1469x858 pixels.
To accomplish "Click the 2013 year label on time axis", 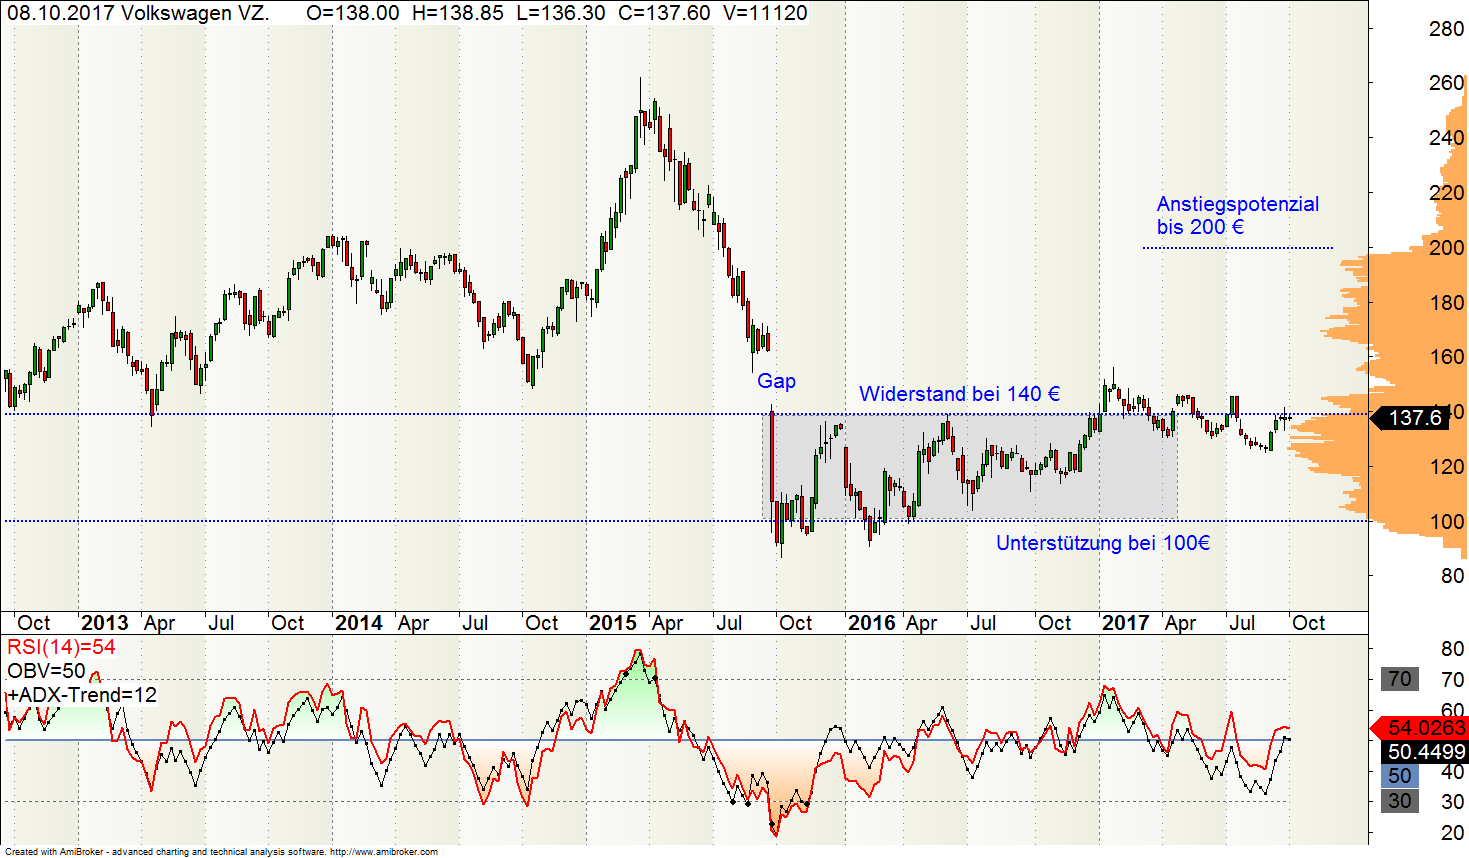I will [x=105, y=623].
